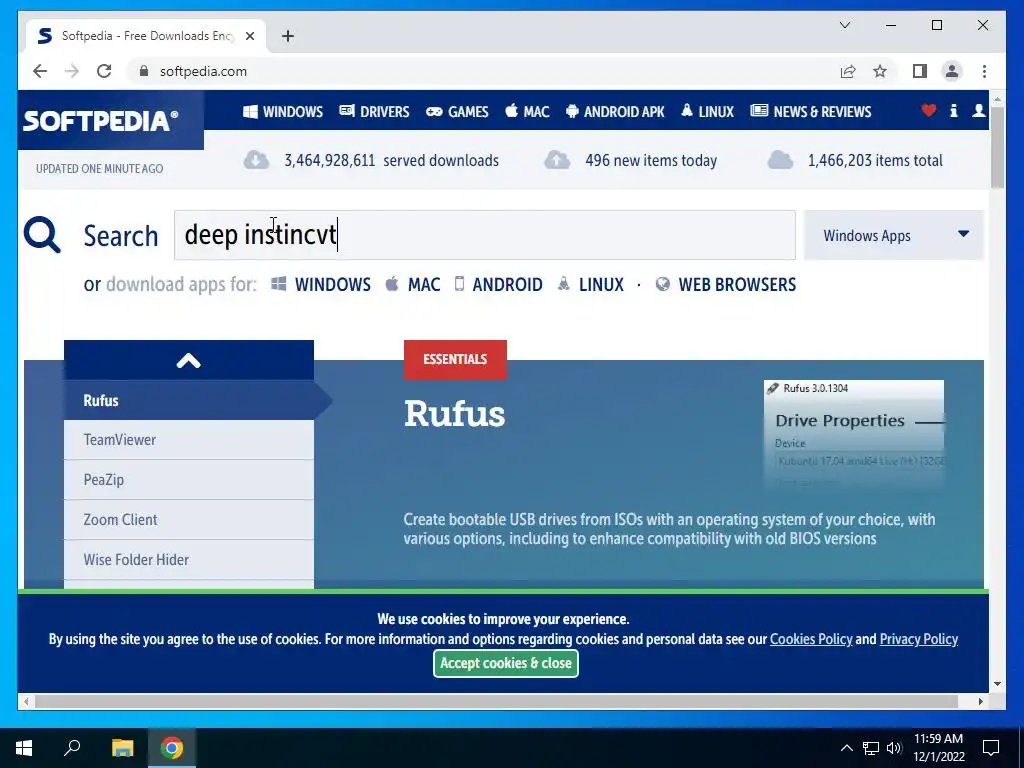Screen dimensions: 1024x768
Task: Open the Windows category in the navigation bar
Action: (x=283, y=112)
